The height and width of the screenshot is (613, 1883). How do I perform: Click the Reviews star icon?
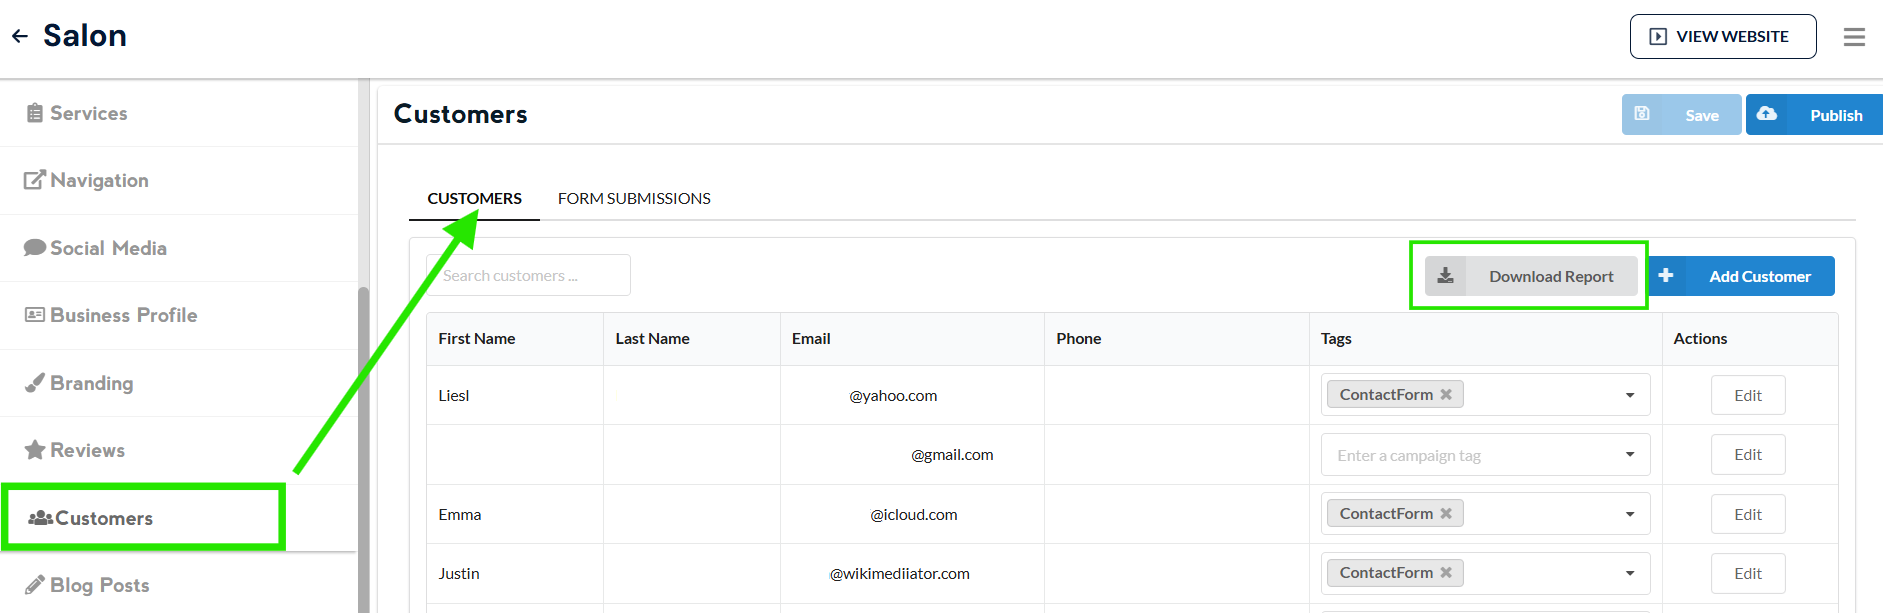tap(35, 450)
